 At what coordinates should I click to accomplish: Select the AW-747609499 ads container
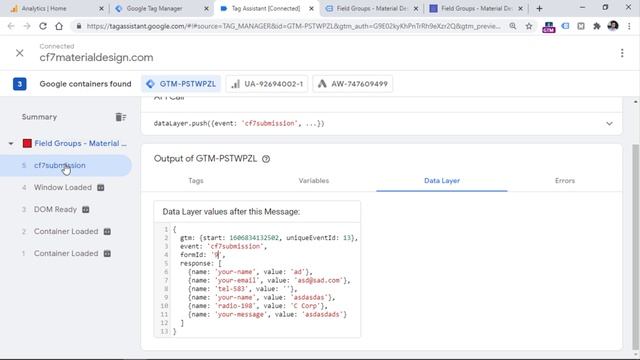click(353, 84)
